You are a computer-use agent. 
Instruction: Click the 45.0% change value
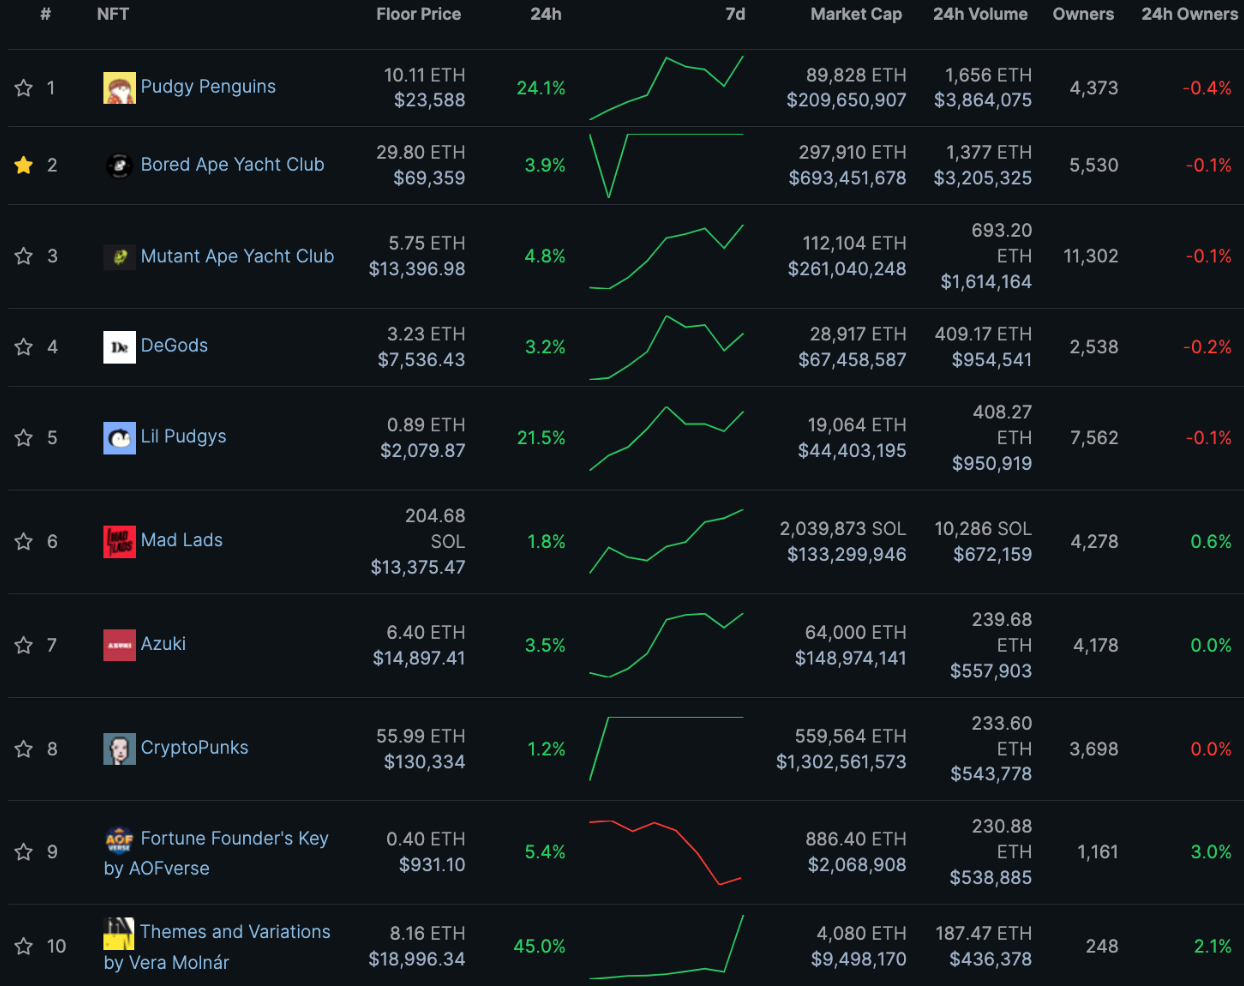(540, 946)
